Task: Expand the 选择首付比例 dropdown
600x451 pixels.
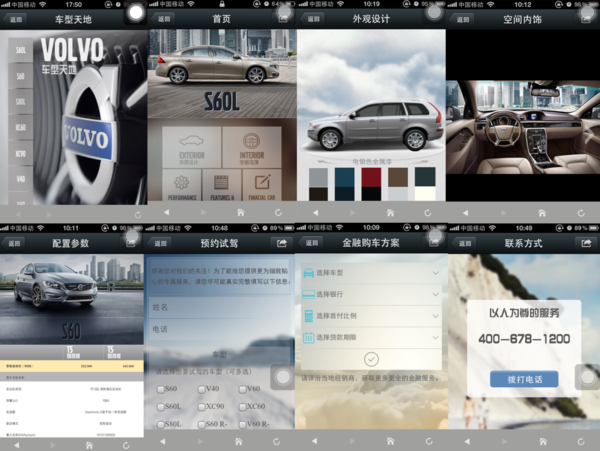Action: (x=371, y=316)
